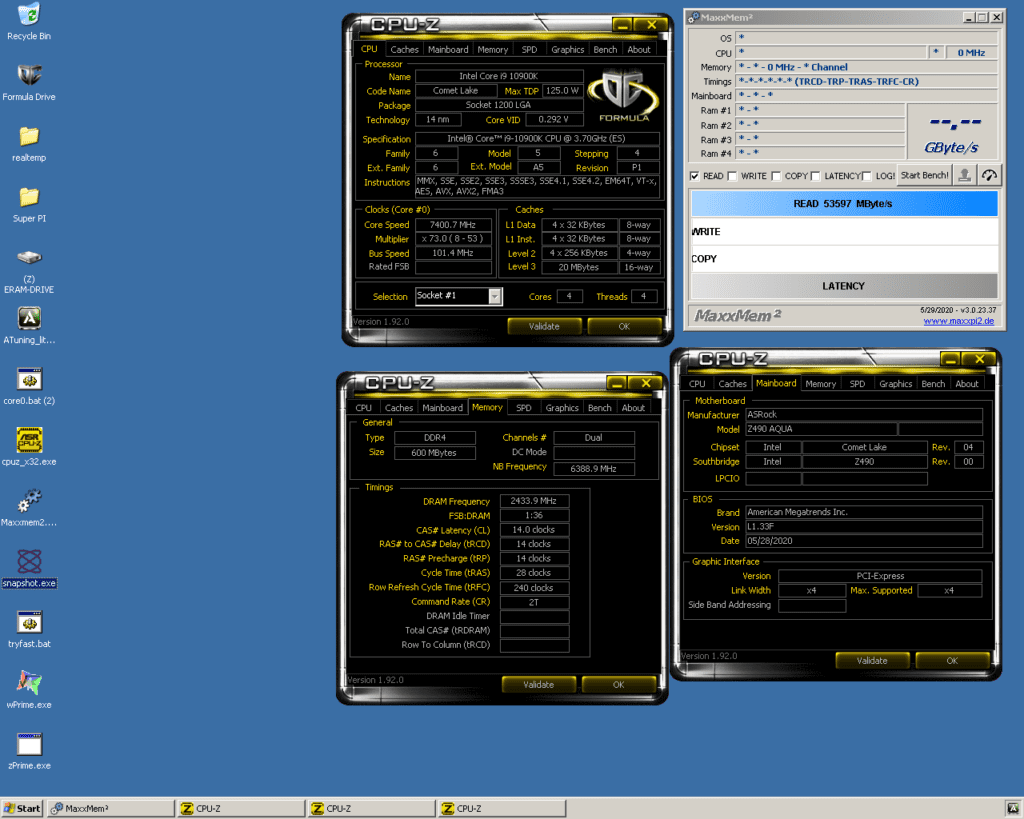Image resolution: width=1024 pixels, height=819 pixels.
Task: Click the MaxxMem user profile icon button
Action: pyautogui.click(x=964, y=175)
